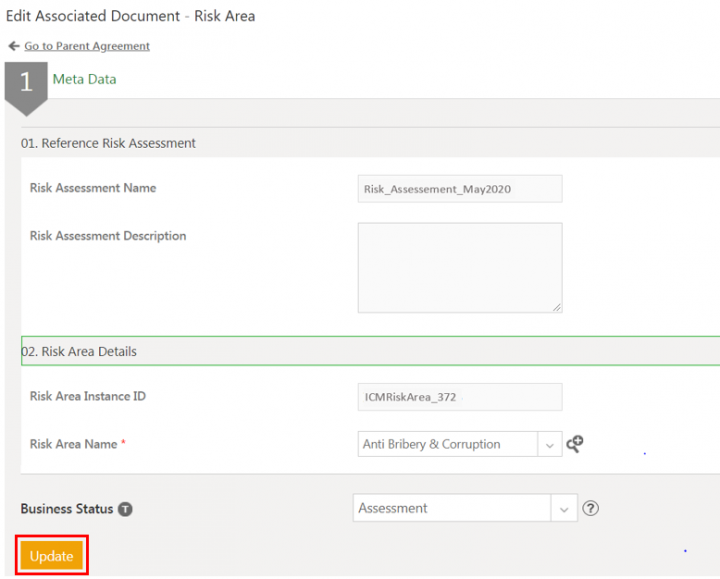The height and width of the screenshot is (579, 720).
Task: Click the Risk Area Instance ID field
Action: click(460, 397)
